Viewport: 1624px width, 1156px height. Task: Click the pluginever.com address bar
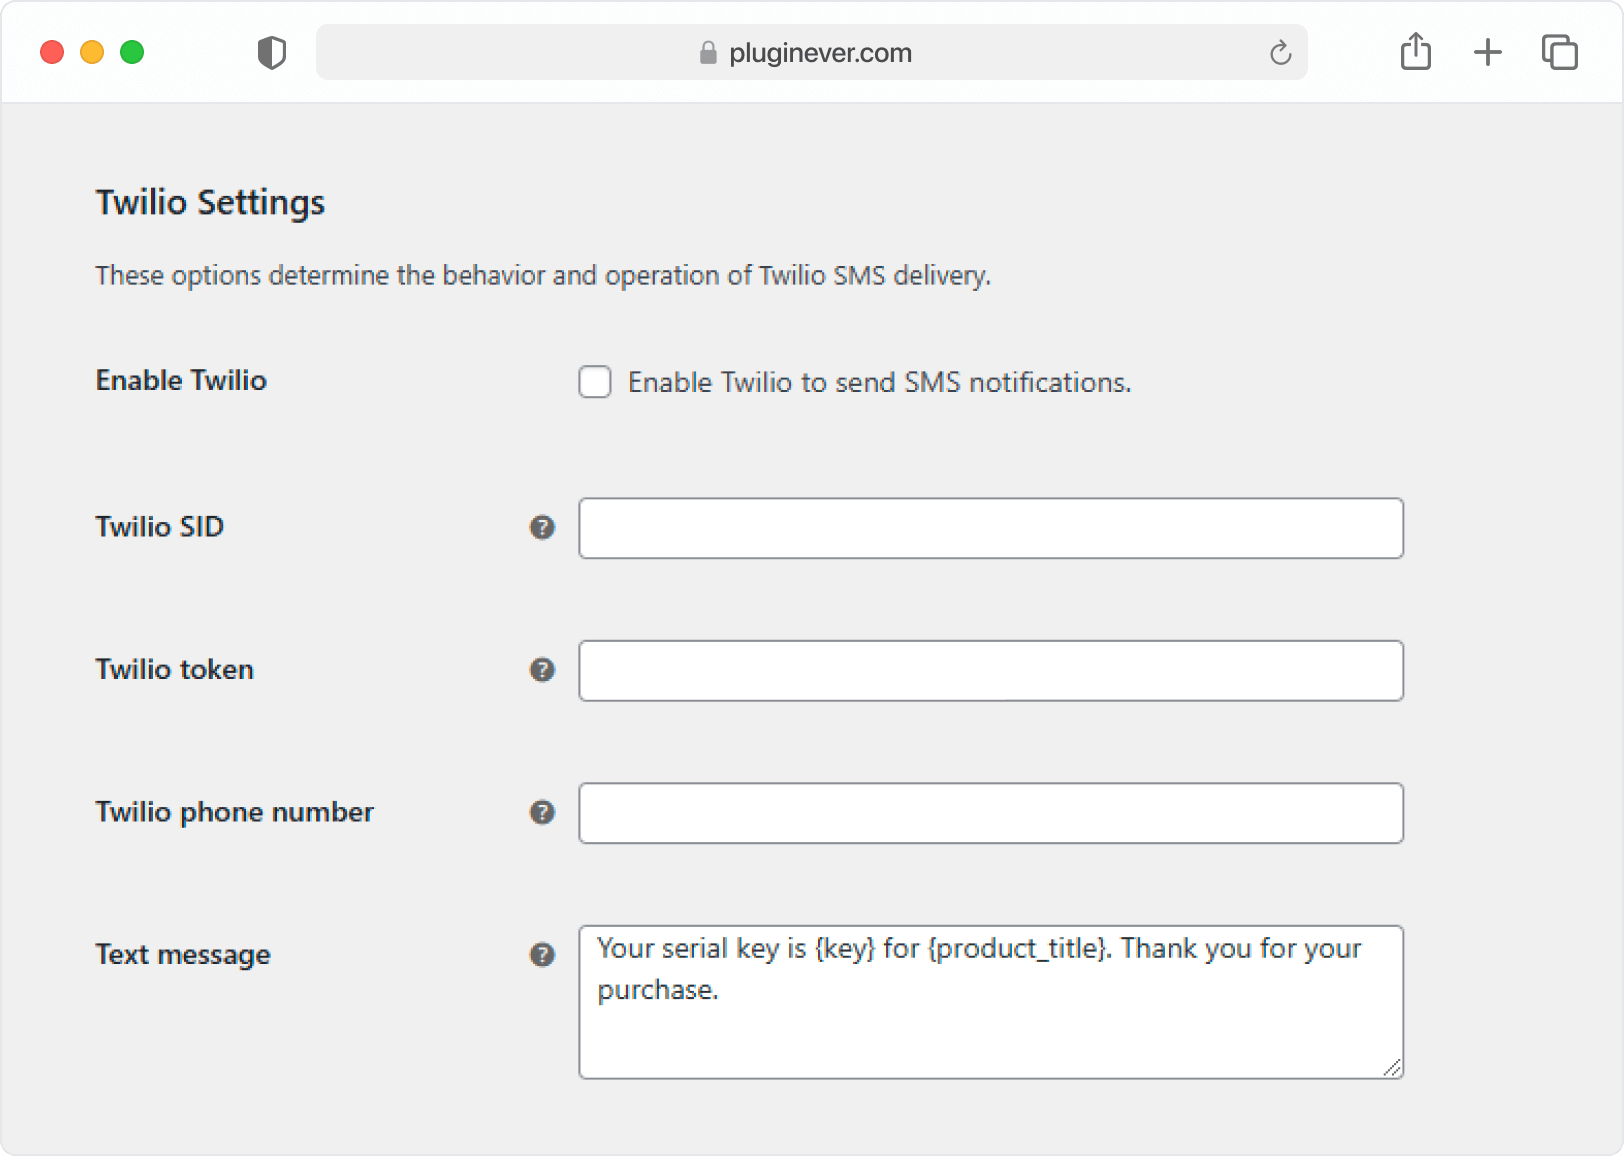coord(811,52)
